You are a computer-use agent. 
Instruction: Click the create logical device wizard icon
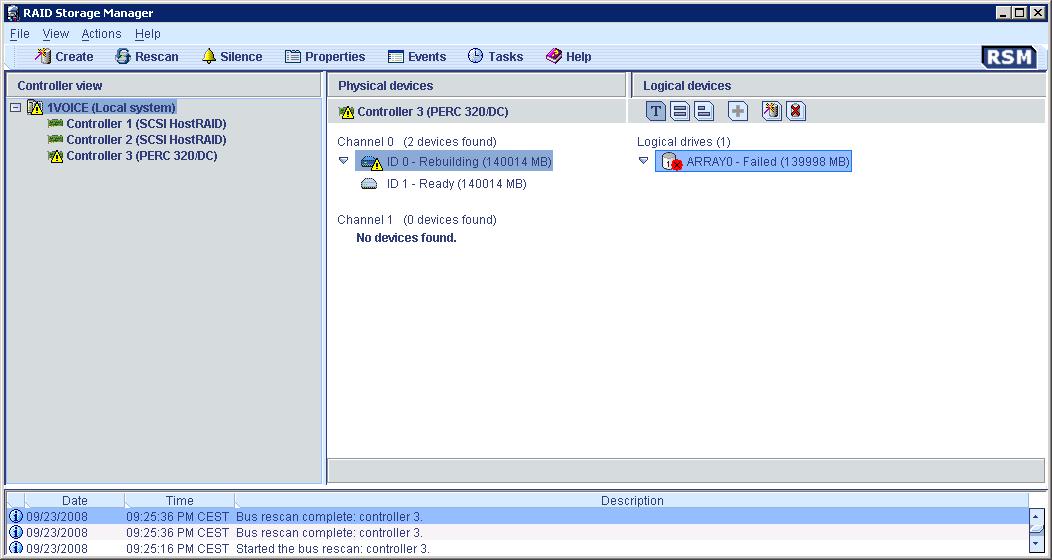pyautogui.click(x=772, y=111)
